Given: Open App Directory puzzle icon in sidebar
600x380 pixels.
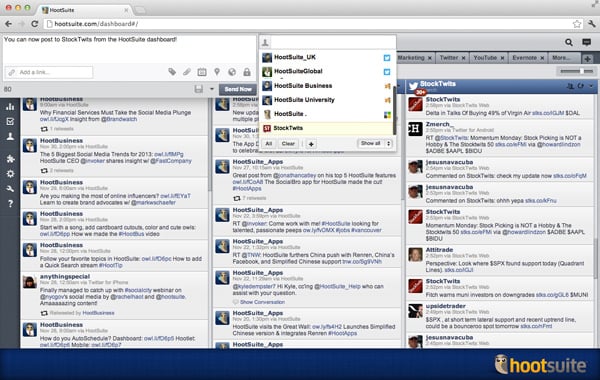Looking at the screenshot, I should (x=10, y=159).
